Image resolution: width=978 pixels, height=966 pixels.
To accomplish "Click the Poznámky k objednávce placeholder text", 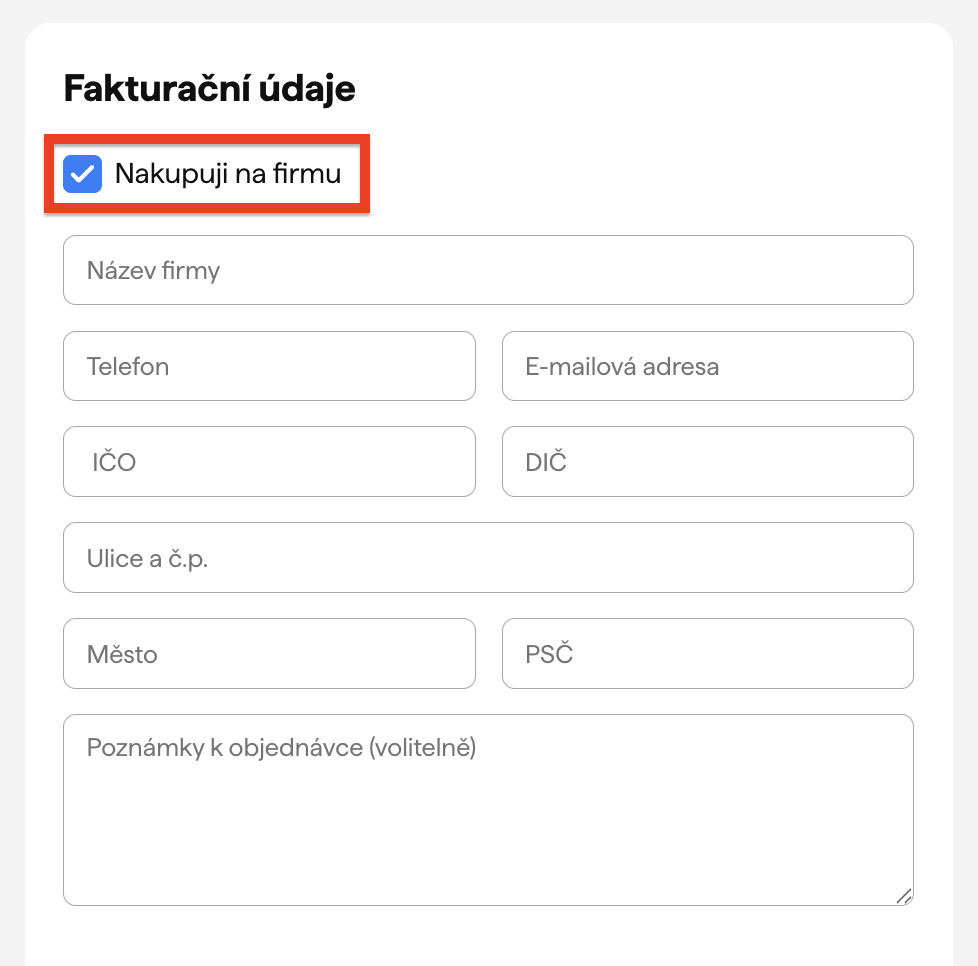I will [281, 748].
